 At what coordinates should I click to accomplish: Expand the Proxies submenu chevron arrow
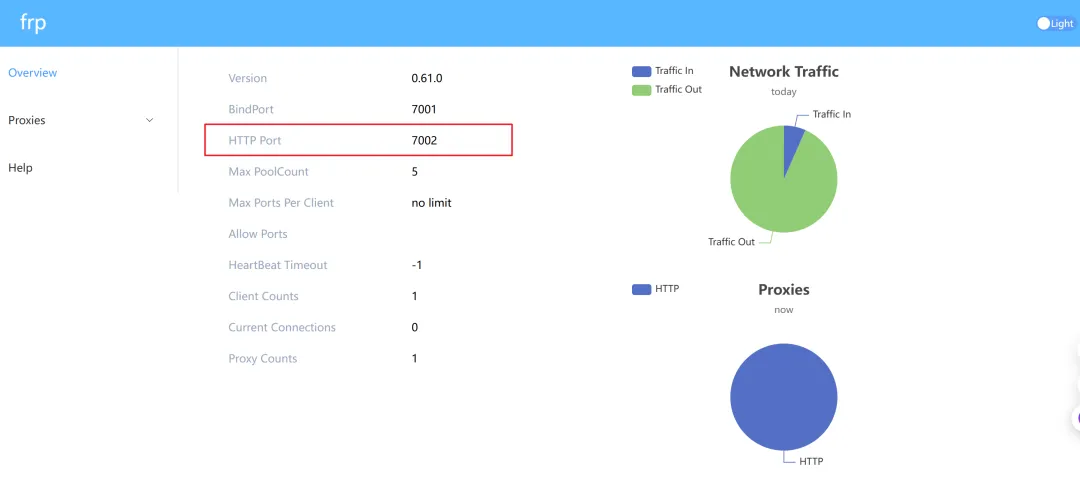[x=150, y=120]
